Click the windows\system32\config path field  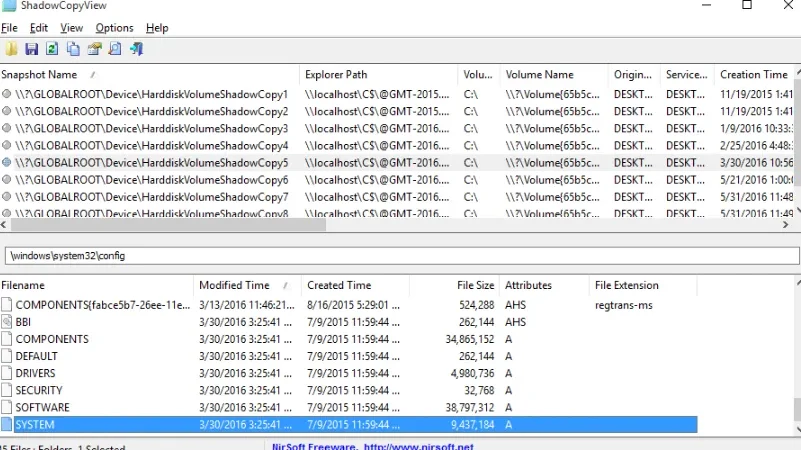click(x=402, y=256)
